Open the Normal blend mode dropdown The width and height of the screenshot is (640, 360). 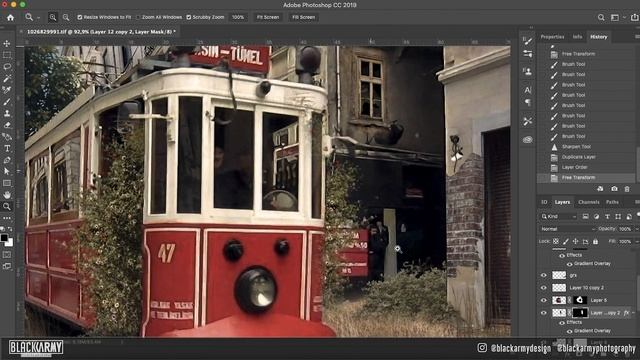pyautogui.click(x=567, y=229)
